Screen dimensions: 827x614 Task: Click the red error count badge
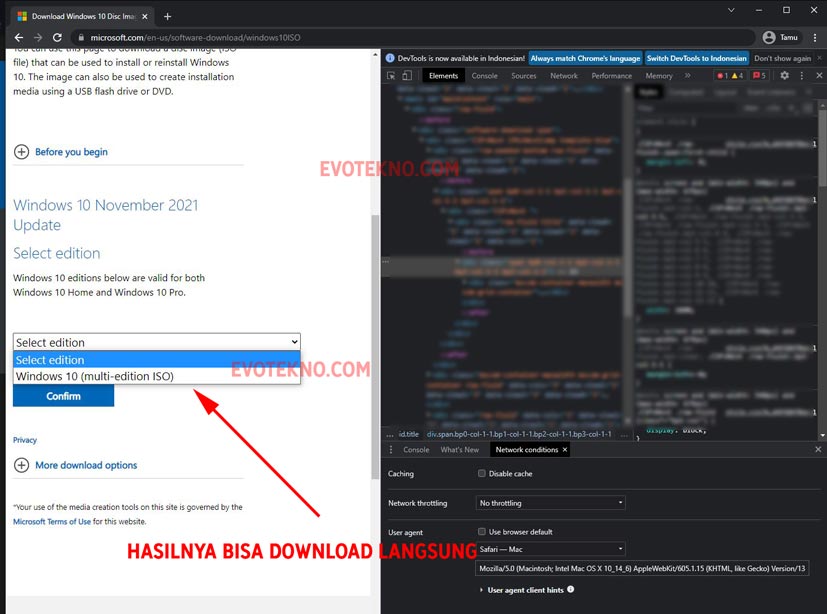[x=723, y=76]
